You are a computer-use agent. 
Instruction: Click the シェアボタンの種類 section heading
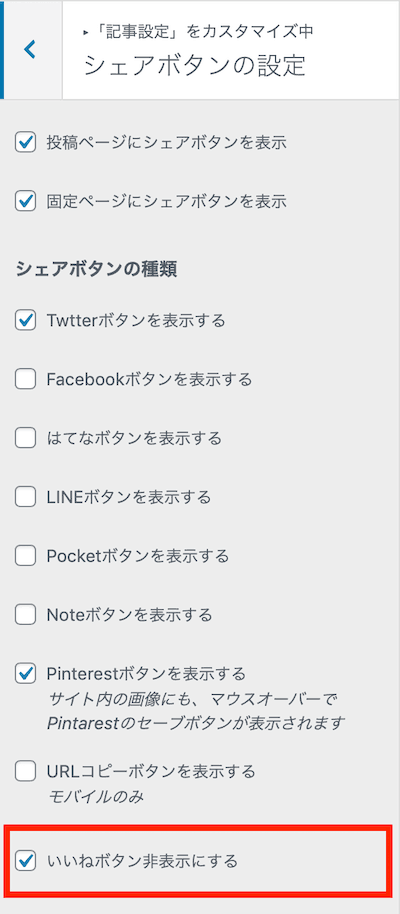[97, 269]
